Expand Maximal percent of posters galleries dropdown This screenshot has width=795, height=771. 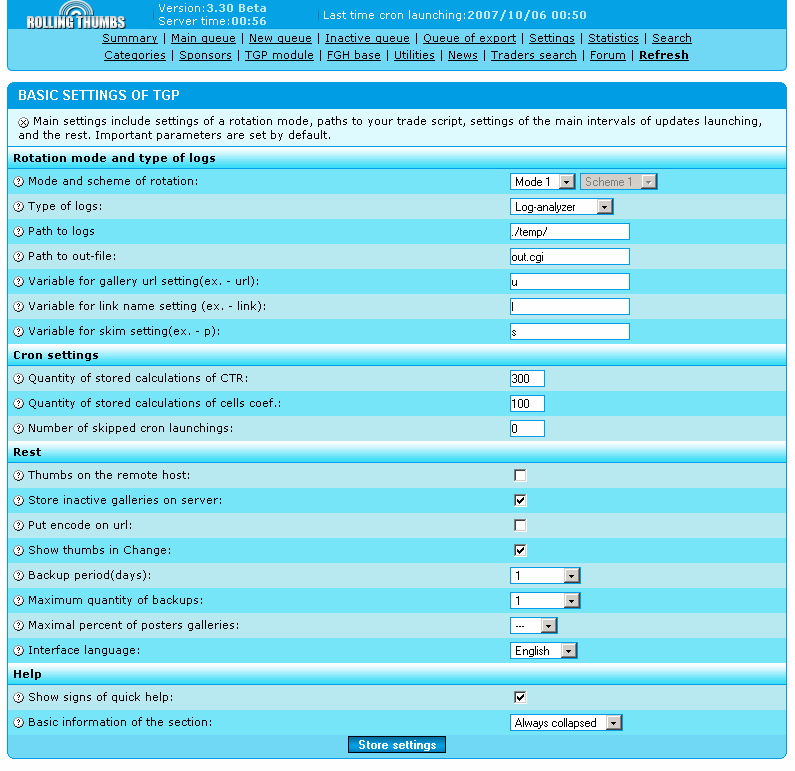(534, 626)
